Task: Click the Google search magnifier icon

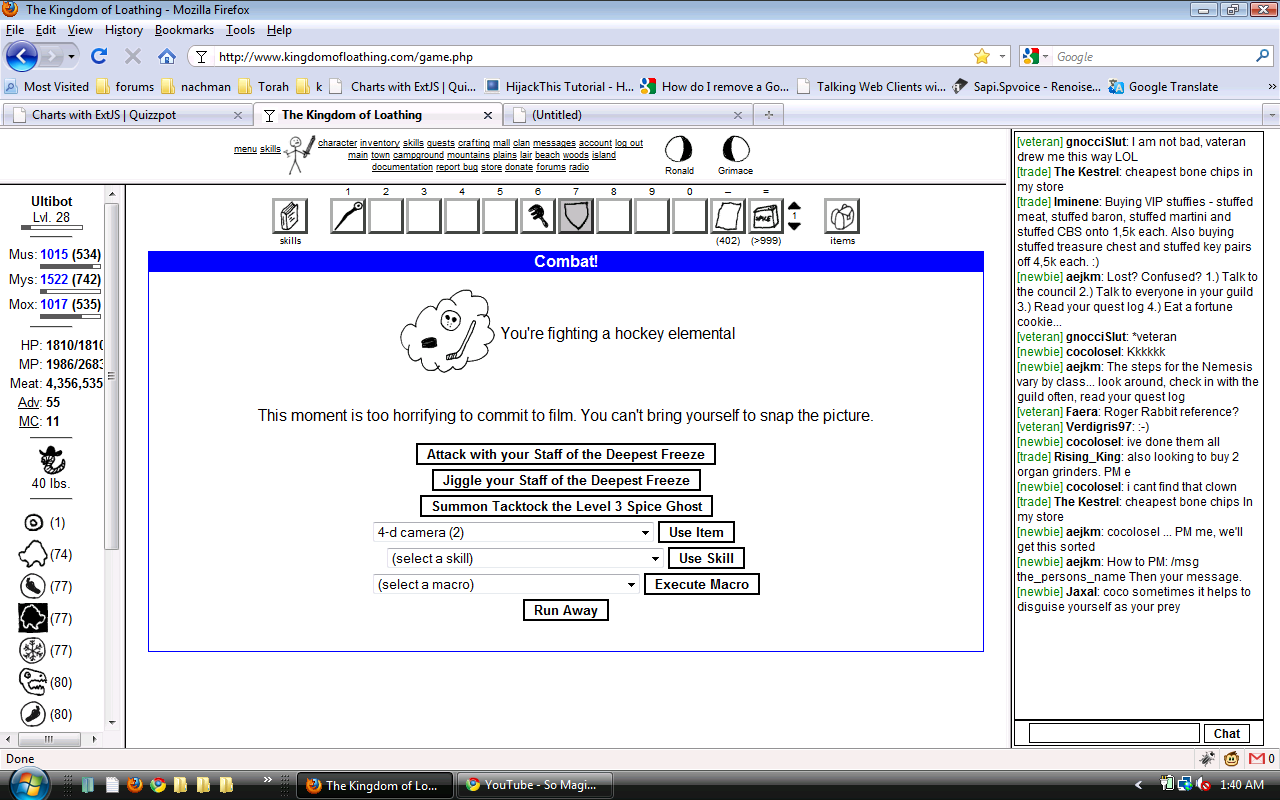Action: pyautogui.click(x=1263, y=56)
